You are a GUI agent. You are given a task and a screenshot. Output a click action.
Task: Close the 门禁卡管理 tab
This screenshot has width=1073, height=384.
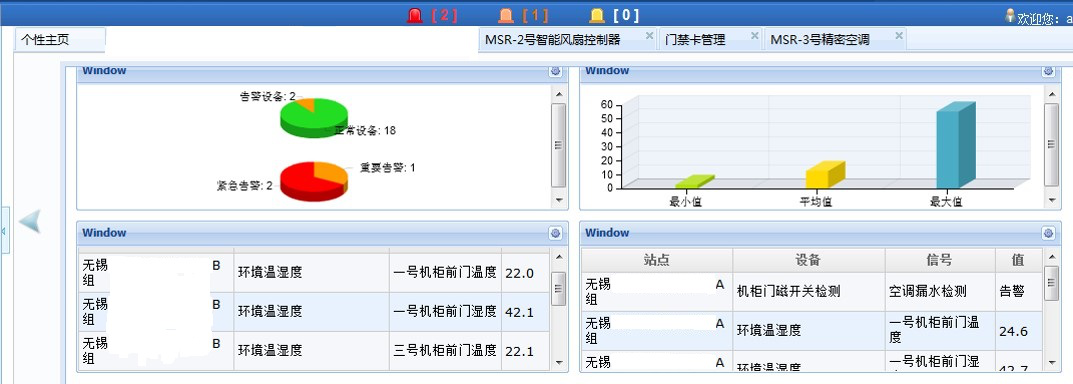[754, 36]
